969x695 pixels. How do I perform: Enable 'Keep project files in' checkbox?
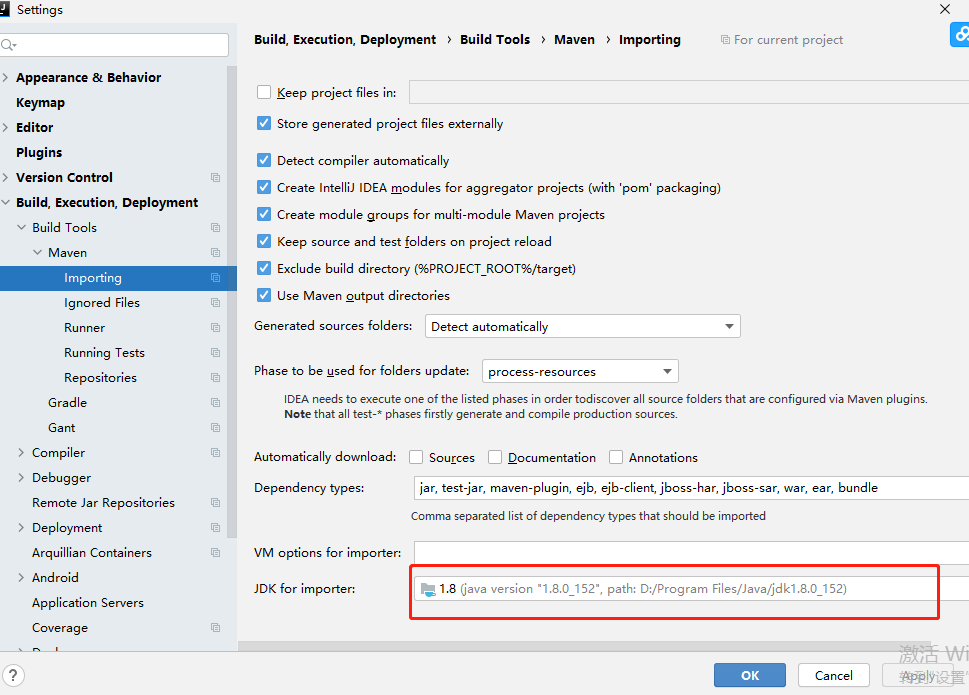point(264,93)
